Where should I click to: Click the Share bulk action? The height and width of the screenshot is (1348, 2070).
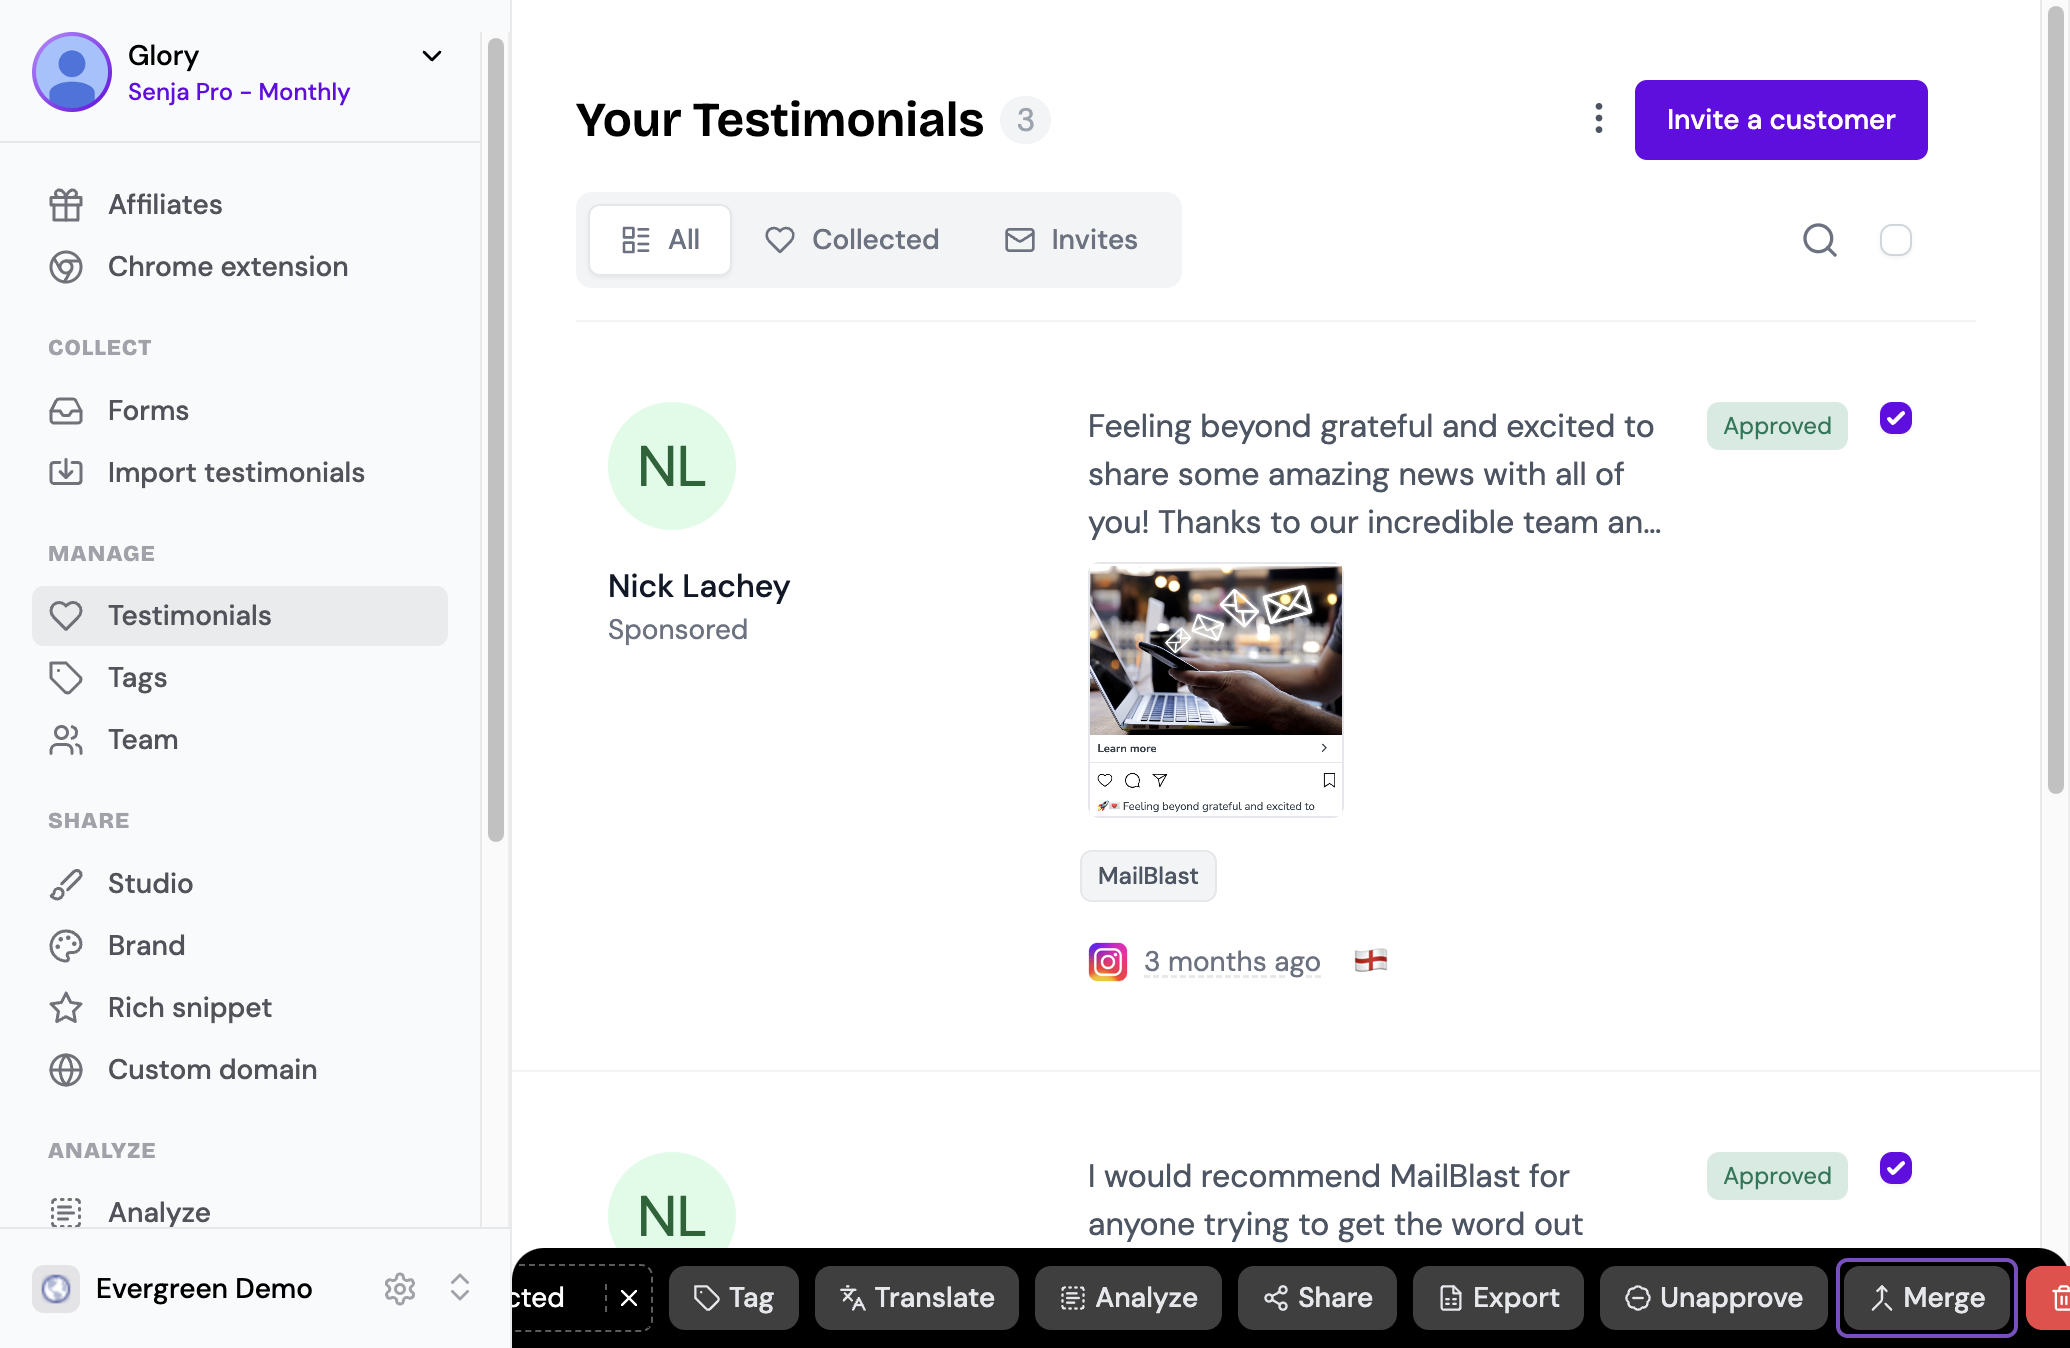coord(1317,1298)
